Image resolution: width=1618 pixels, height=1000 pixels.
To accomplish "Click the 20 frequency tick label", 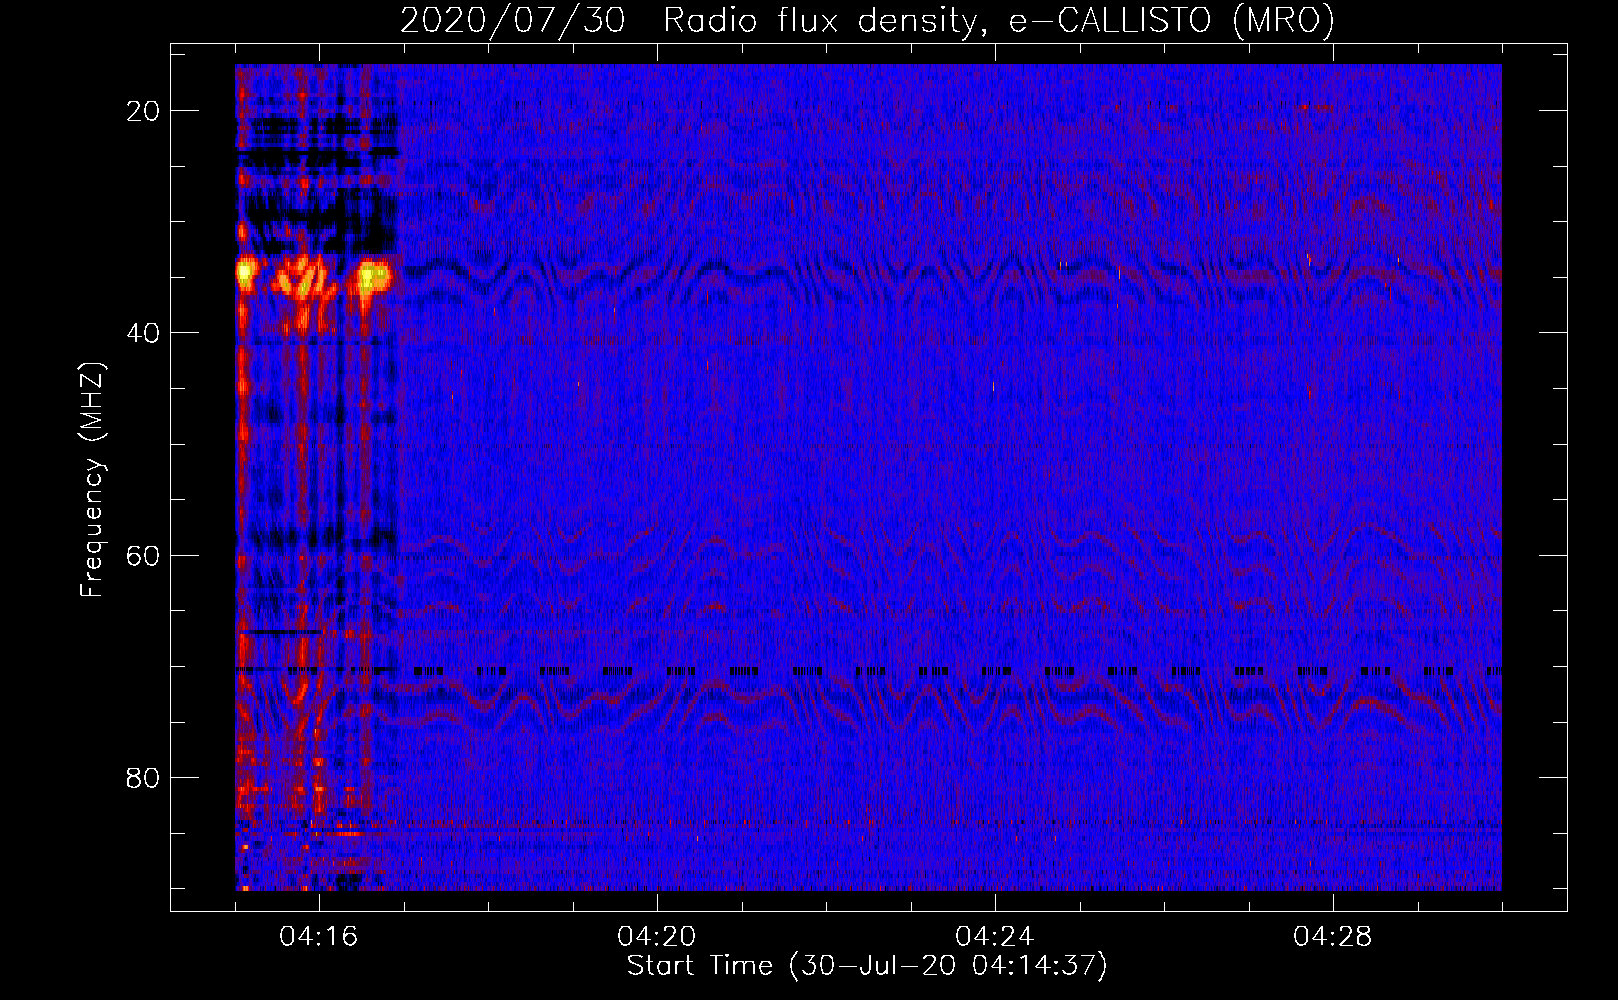I will point(143,111).
